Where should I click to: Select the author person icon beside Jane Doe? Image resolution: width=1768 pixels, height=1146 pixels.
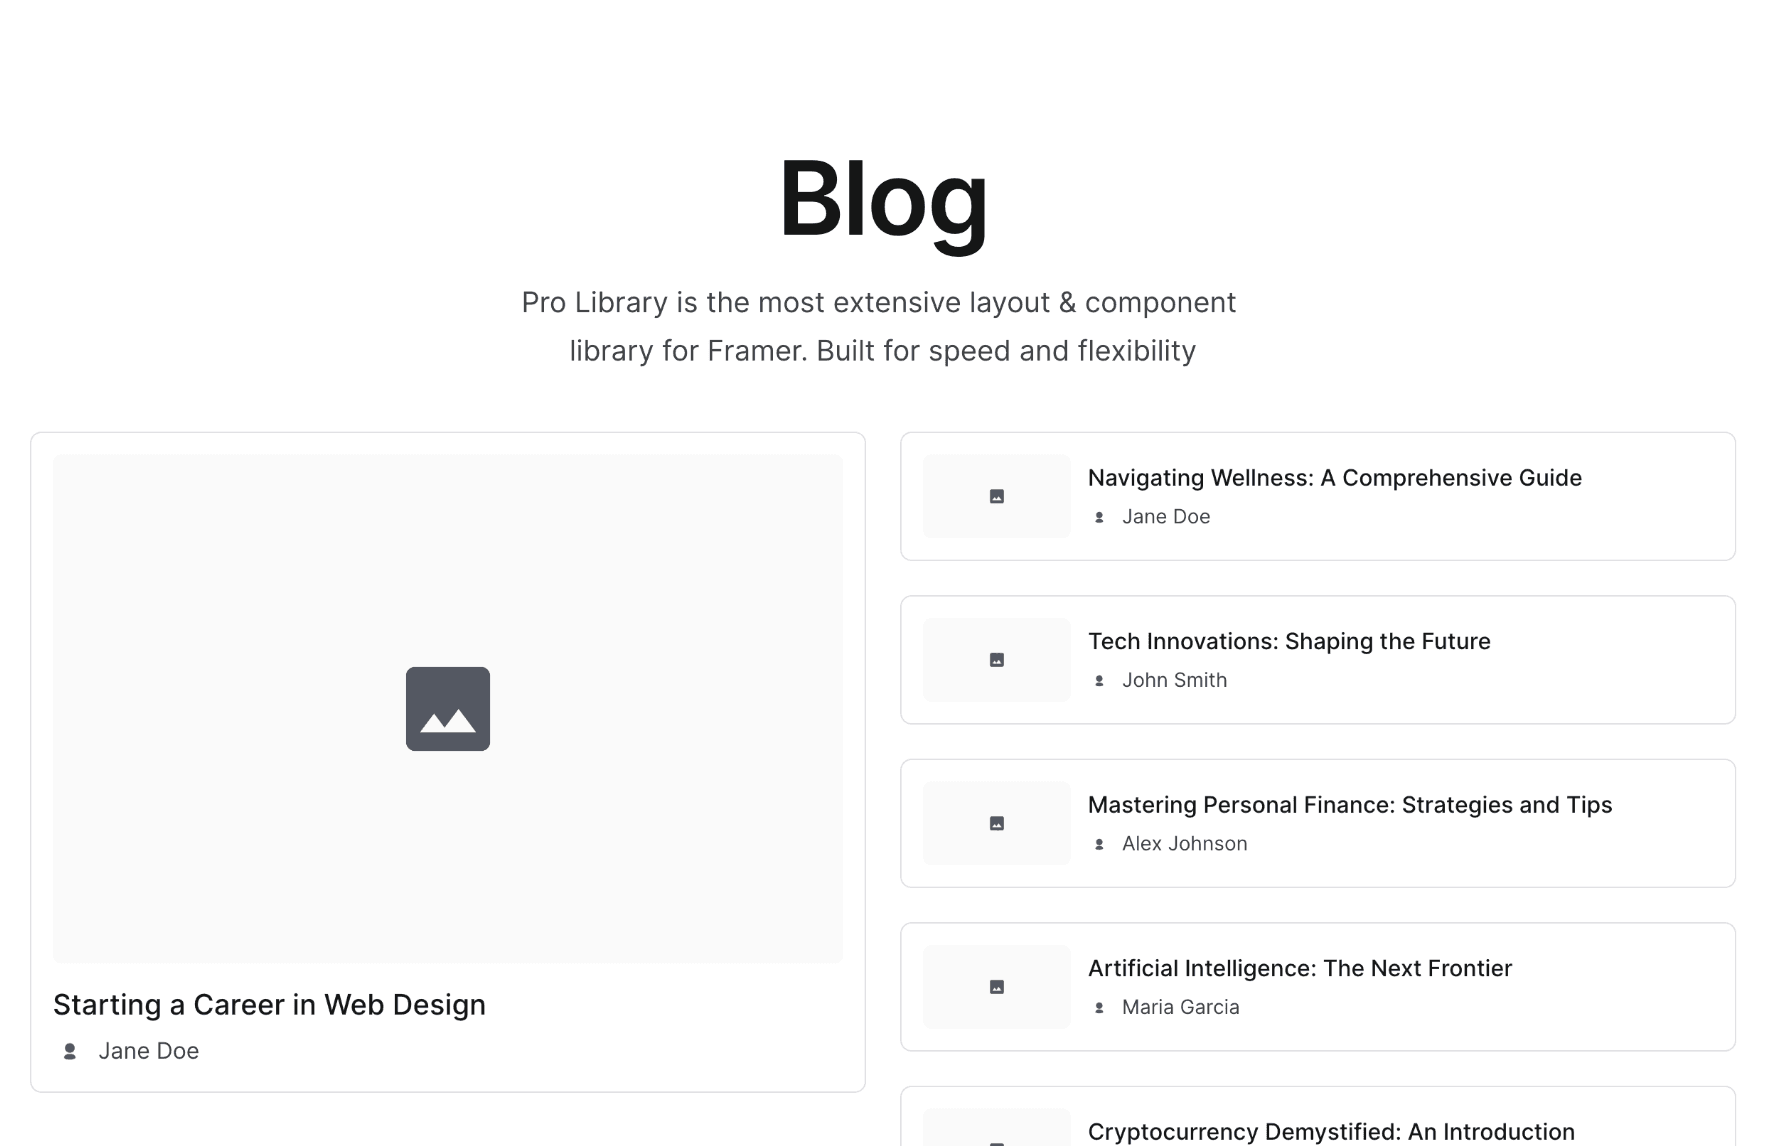[69, 1051]
